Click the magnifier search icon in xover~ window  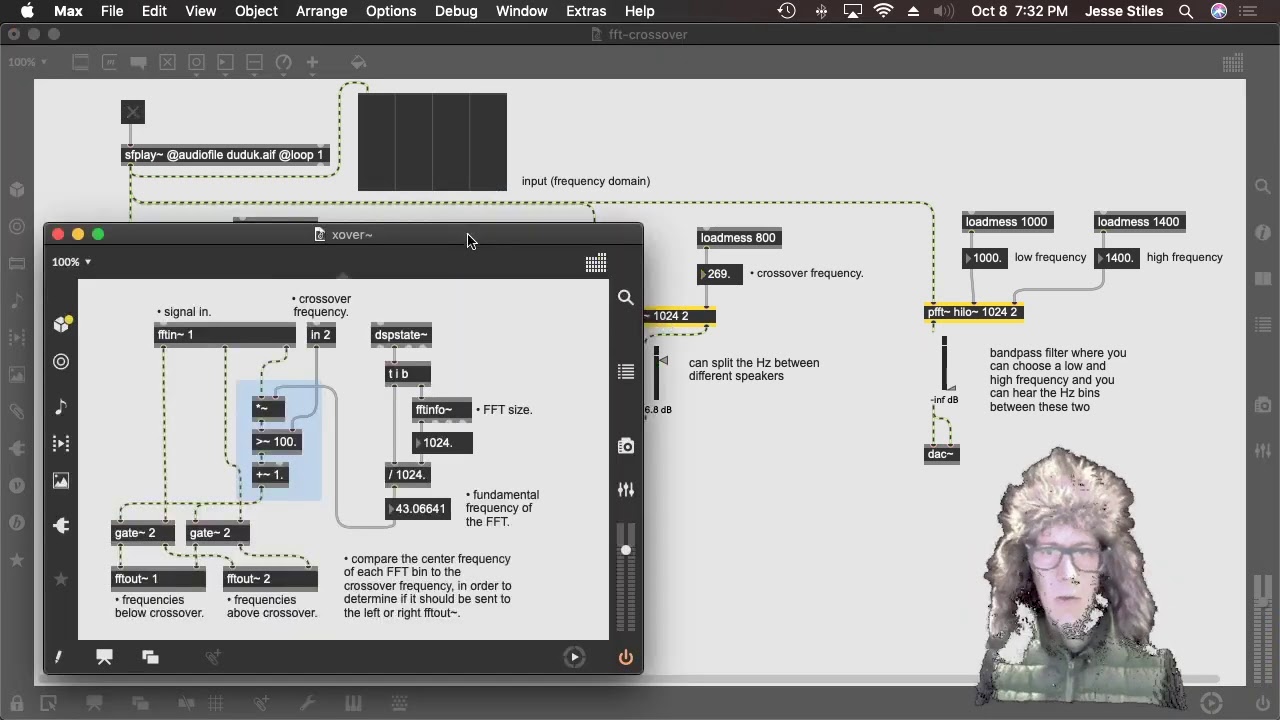click(x=626, y=297)
